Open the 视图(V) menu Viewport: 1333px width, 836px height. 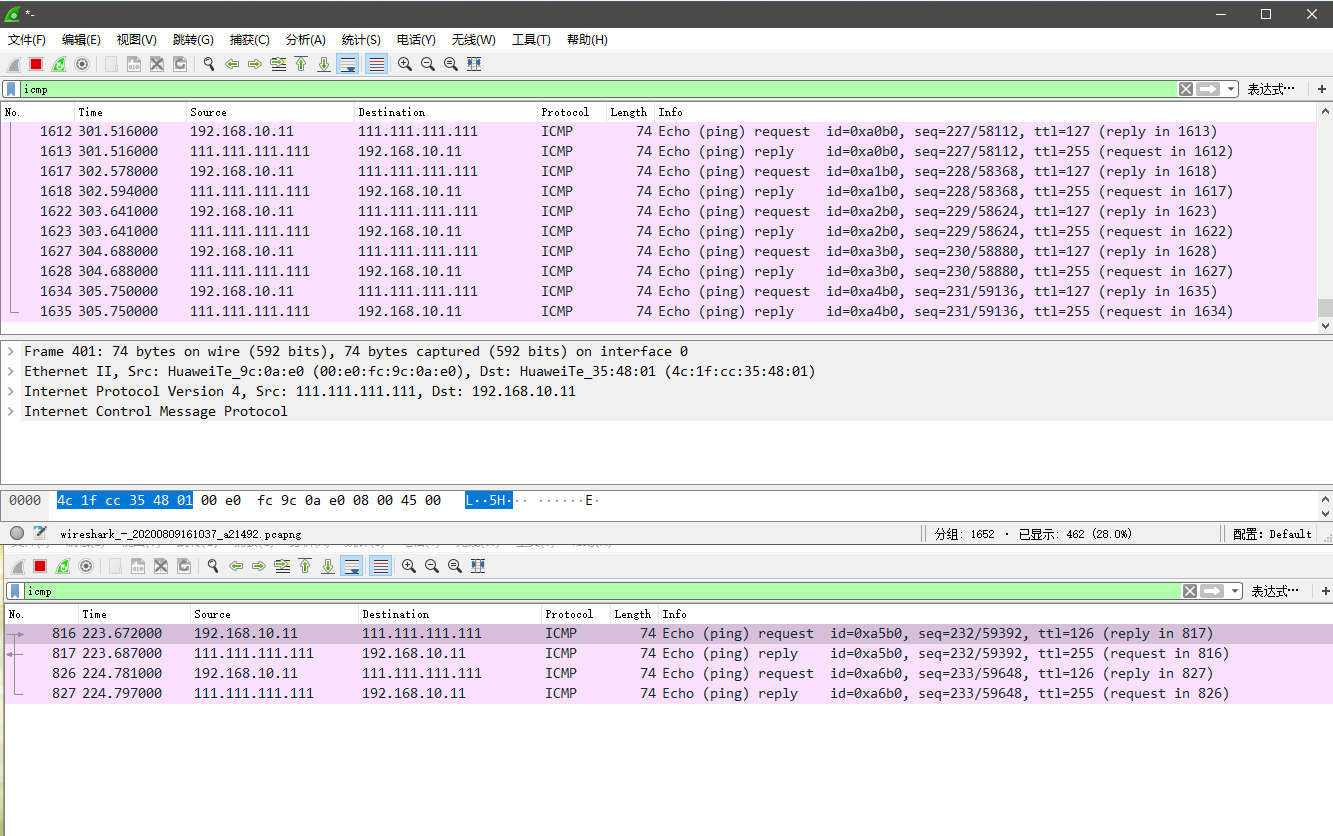[137, 40]
